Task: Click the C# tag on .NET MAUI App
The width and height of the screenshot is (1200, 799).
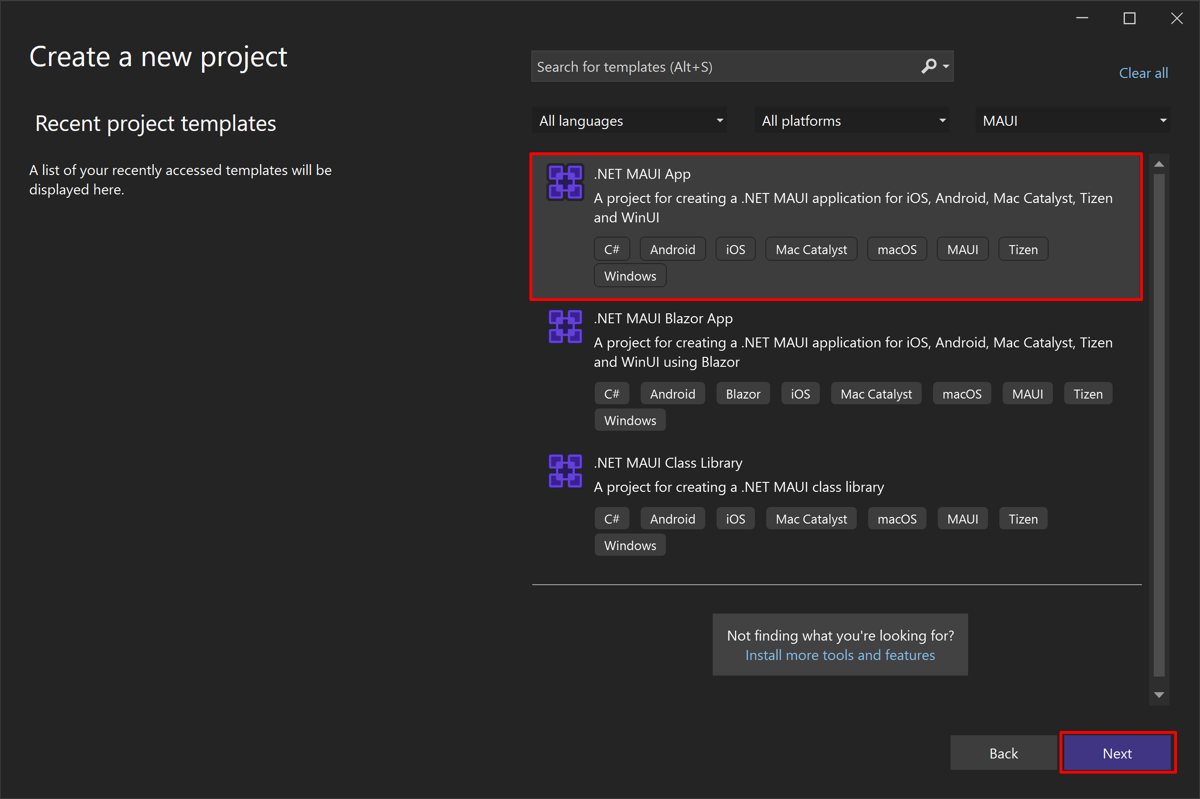Action: [611, 248]
